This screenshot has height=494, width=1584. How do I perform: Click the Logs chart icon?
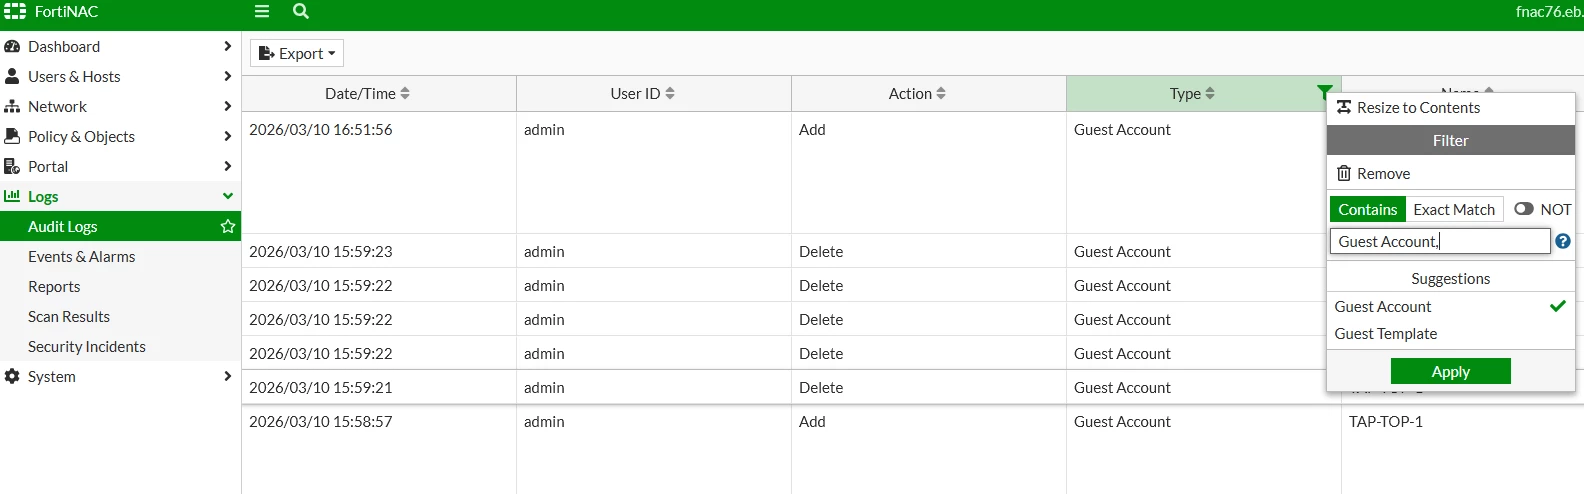click(12, 196)
